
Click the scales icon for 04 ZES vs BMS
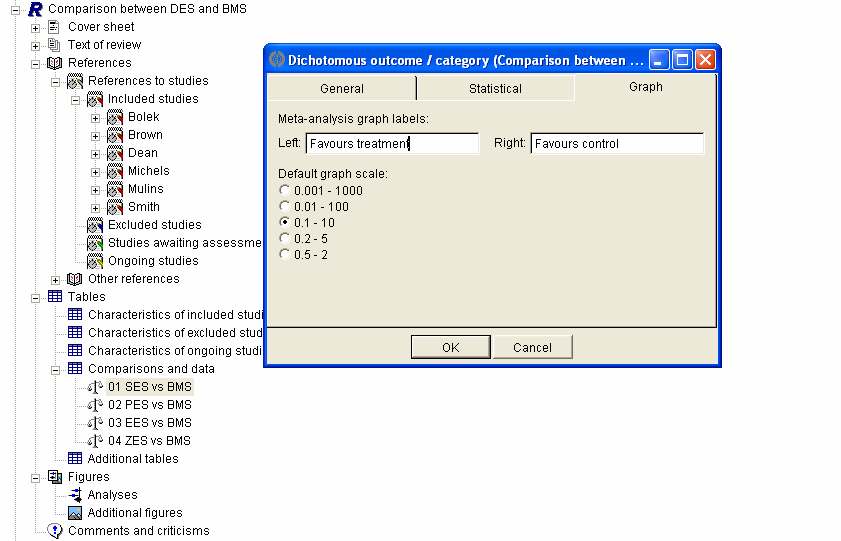[x=95, y=441]
